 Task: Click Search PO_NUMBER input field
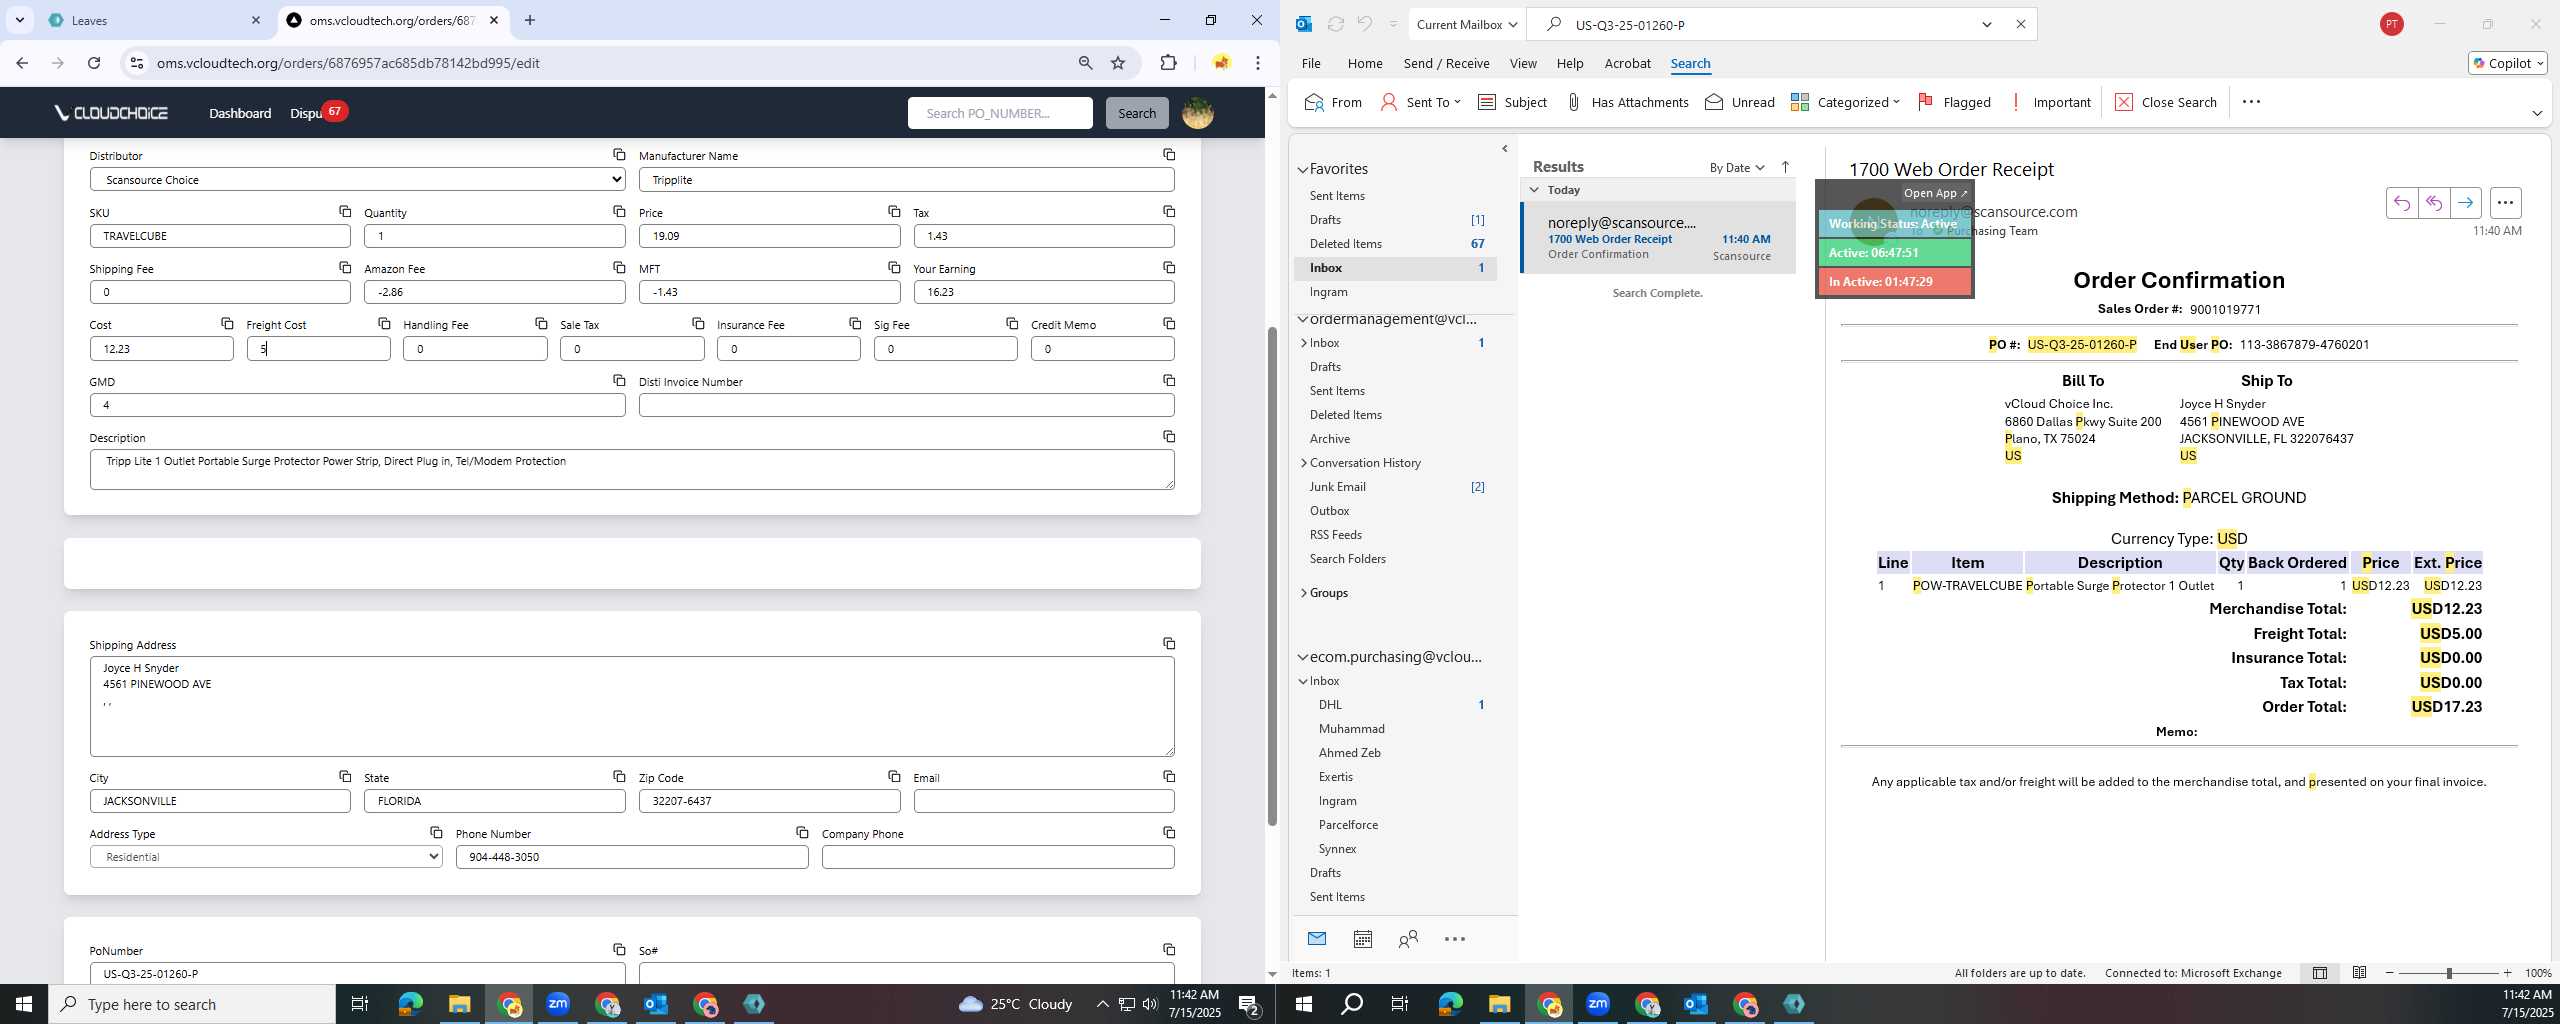pyautogui.click(x=1000, y=113)
